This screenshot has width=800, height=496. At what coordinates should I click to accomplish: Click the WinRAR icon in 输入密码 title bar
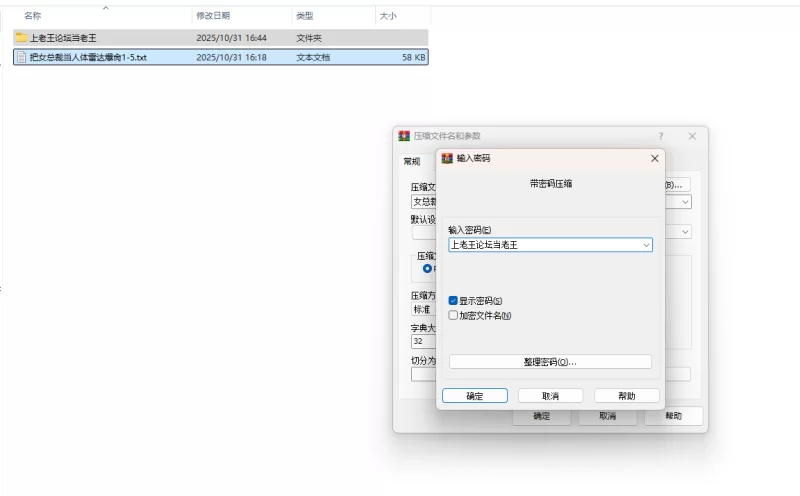click(447, 158)
